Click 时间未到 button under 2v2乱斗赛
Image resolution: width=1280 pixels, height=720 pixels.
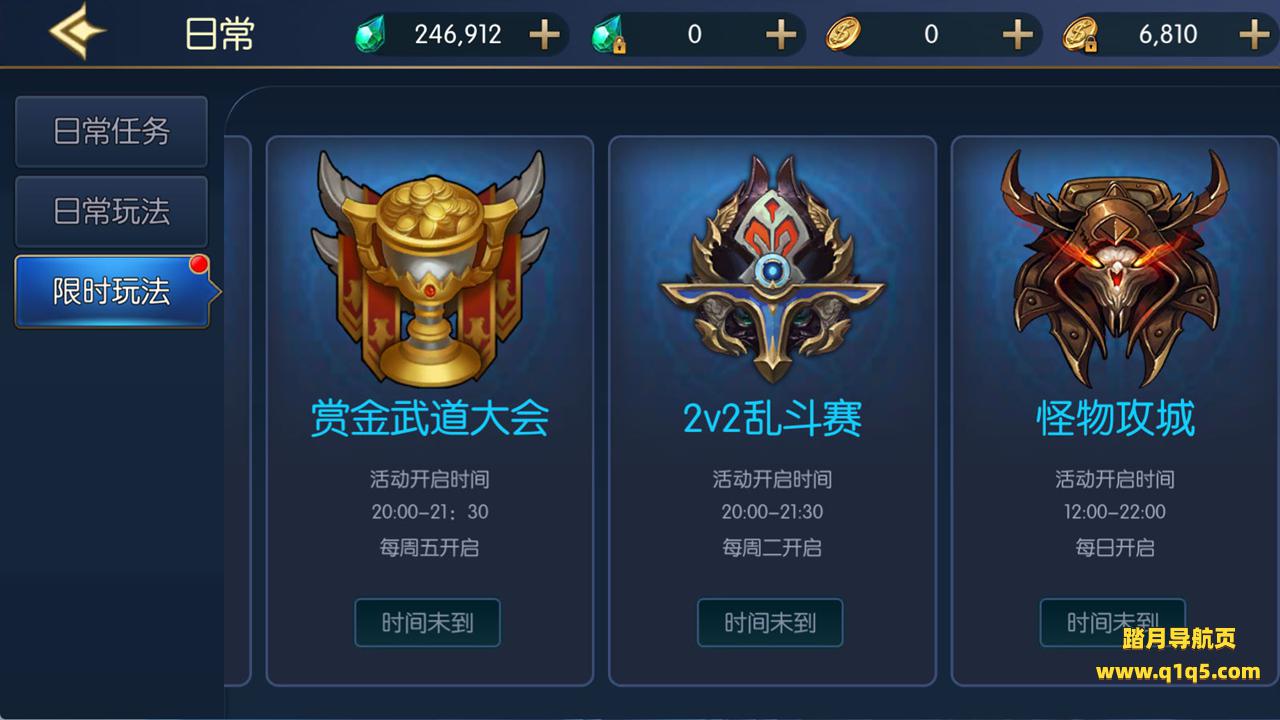(x=770, y=623)
